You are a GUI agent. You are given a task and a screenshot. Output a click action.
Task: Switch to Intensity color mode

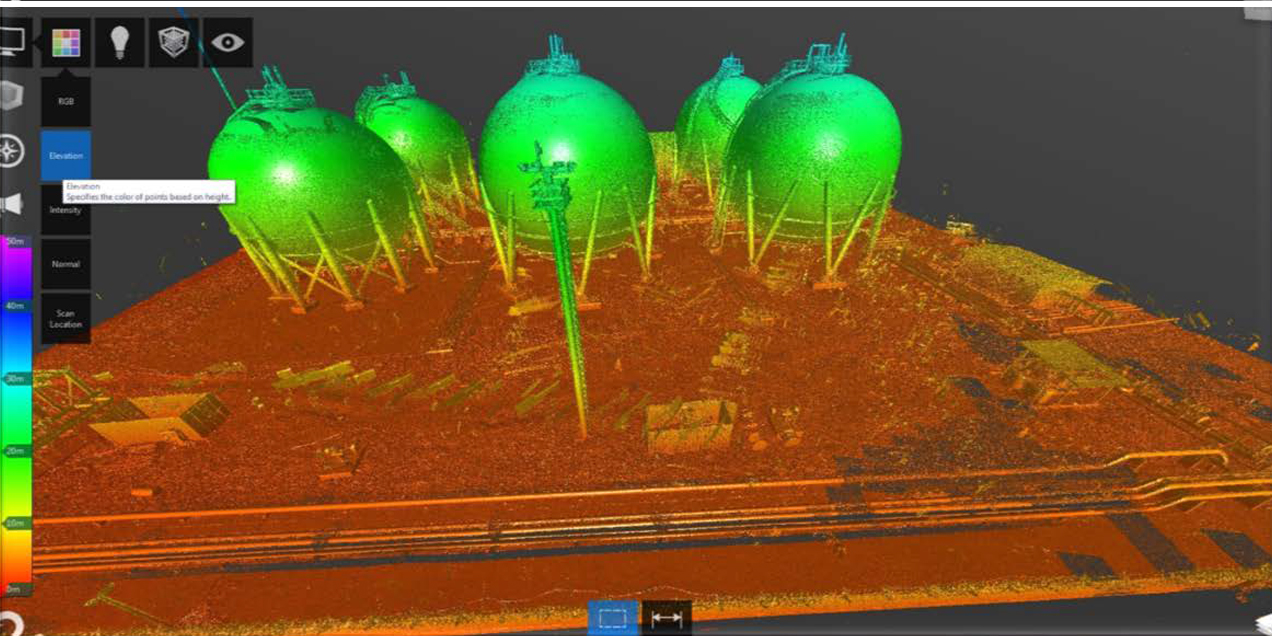[66, 210]
